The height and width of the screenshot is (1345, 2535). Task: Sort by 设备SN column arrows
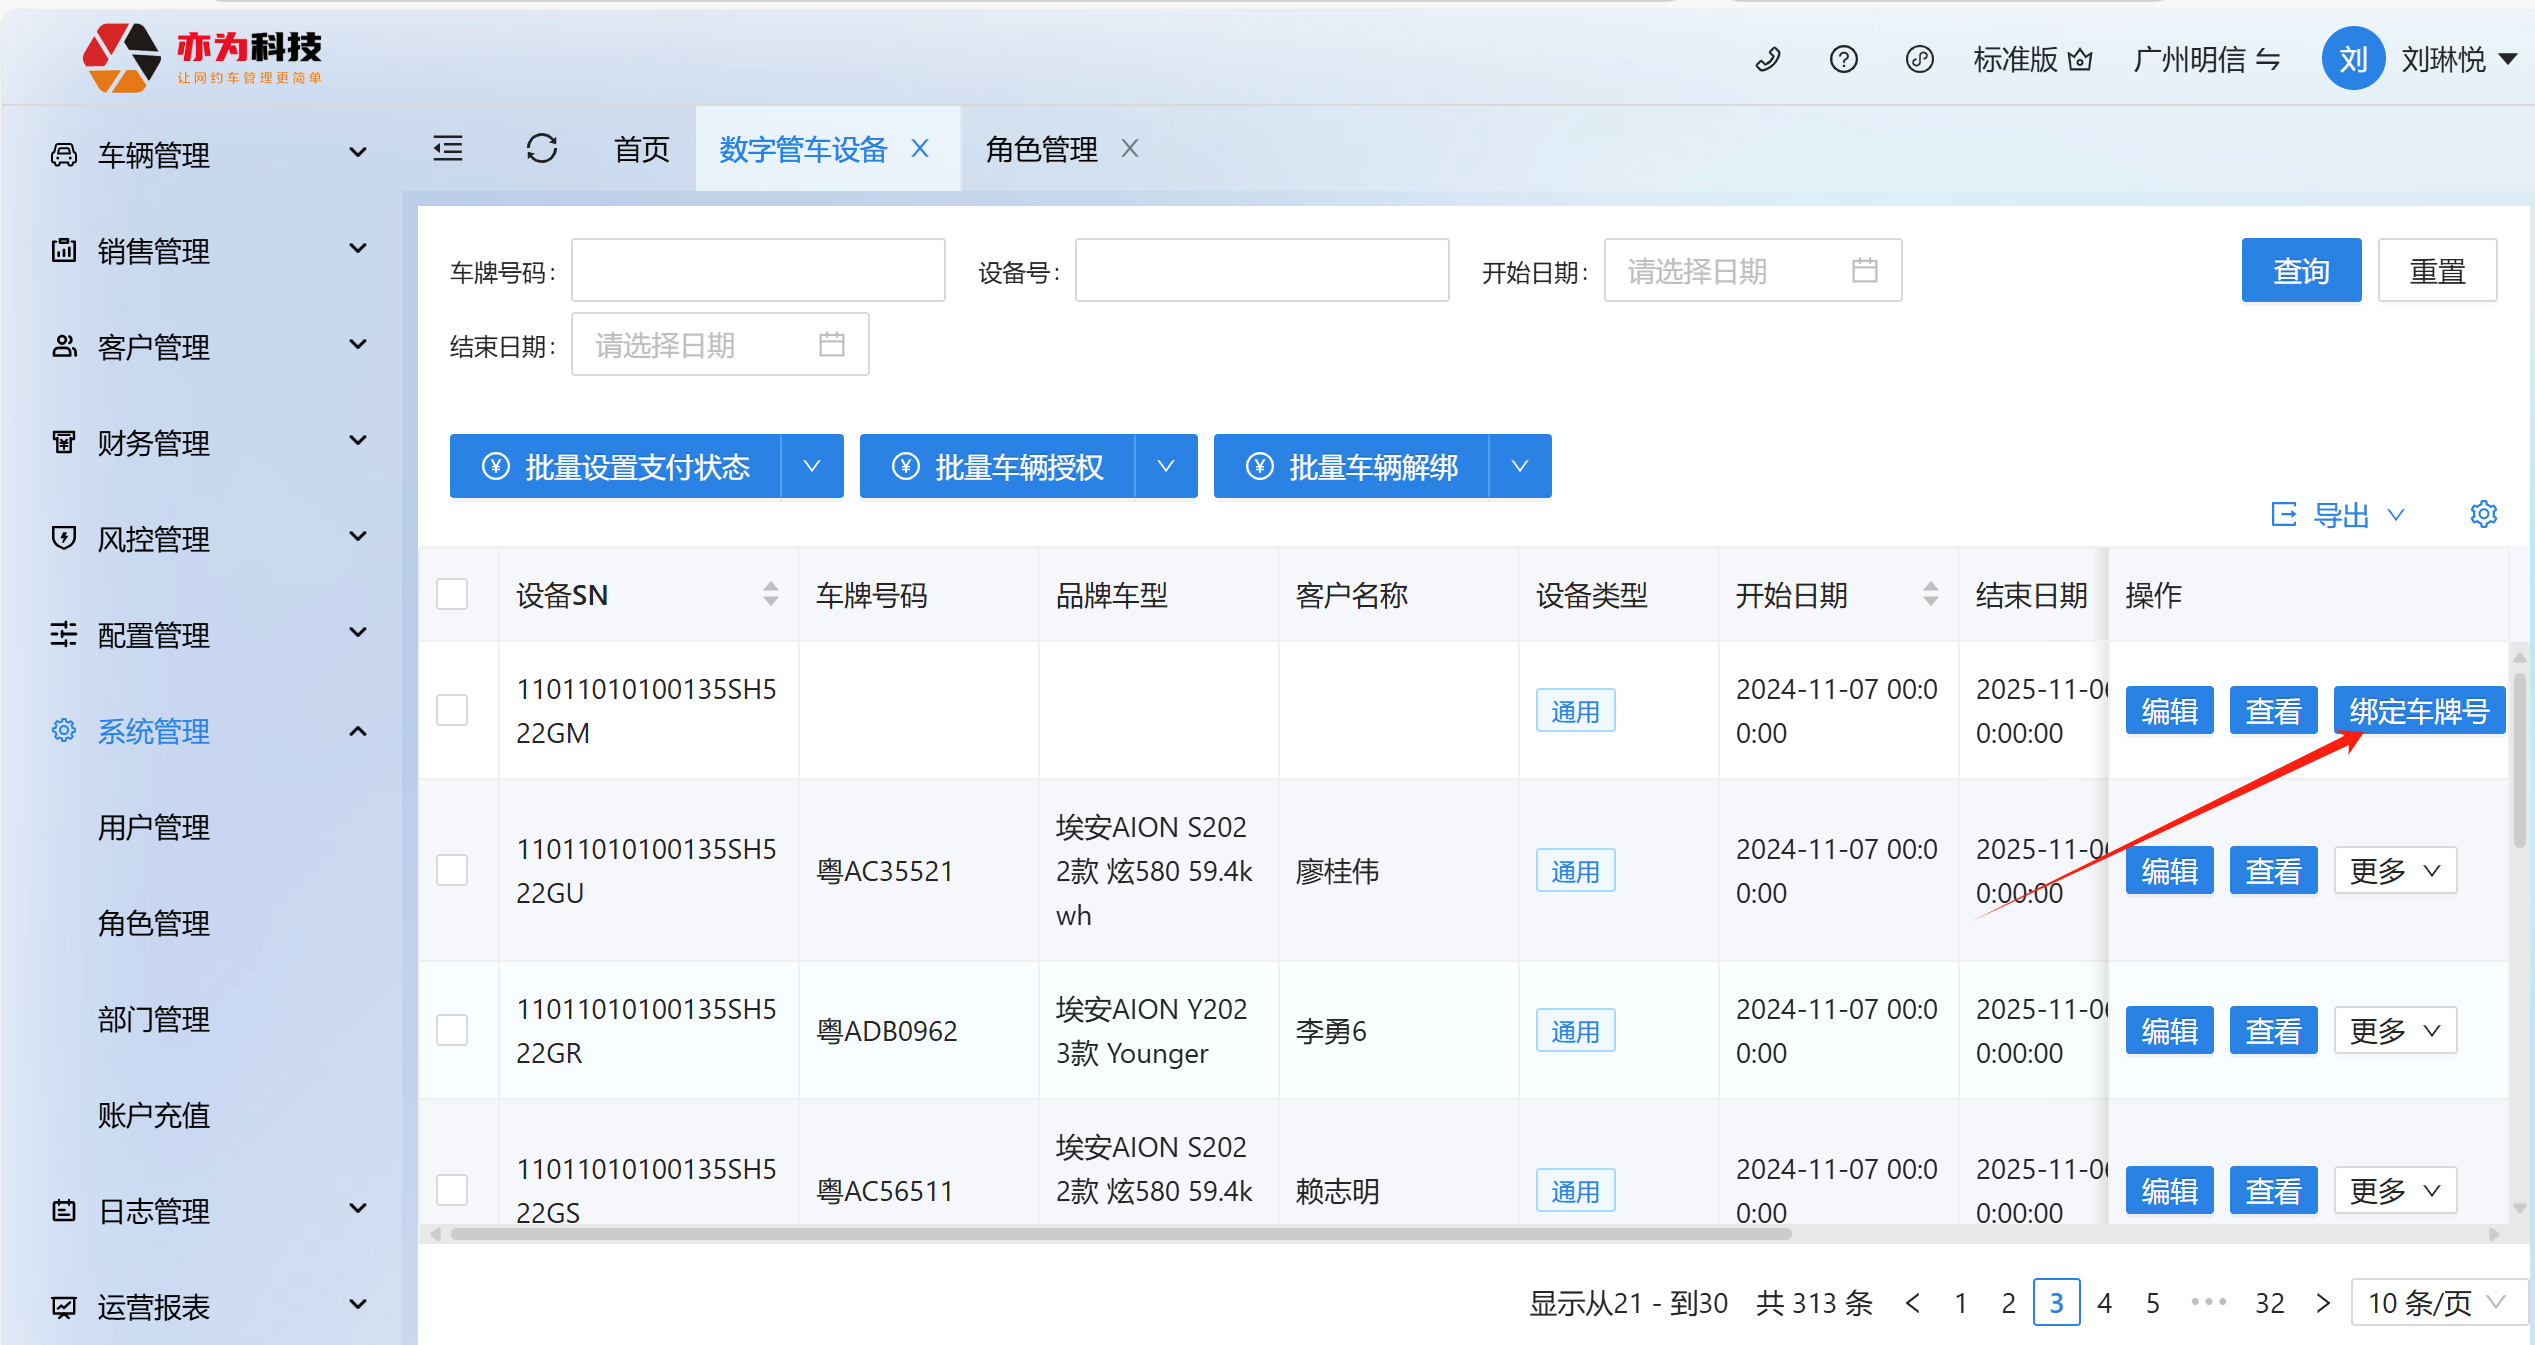(770, 595)
